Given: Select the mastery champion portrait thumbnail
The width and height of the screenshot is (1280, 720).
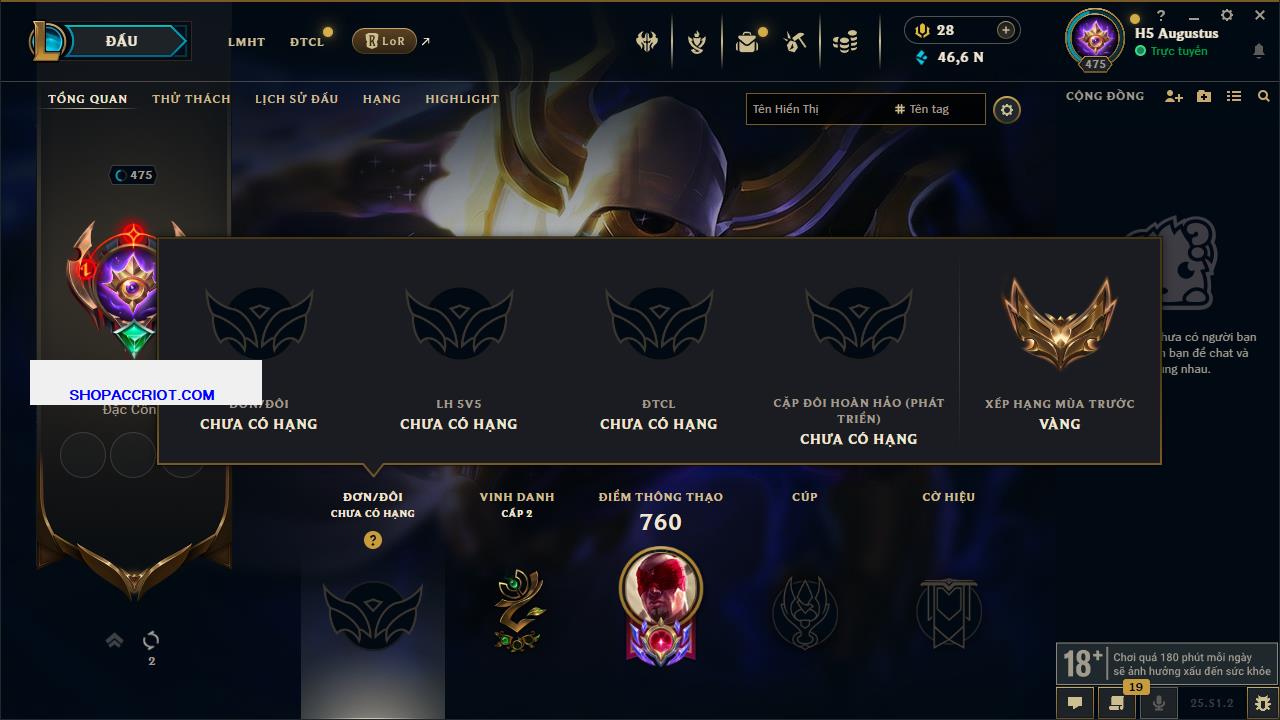Looking at the screenshot, I should coord(661,587).
